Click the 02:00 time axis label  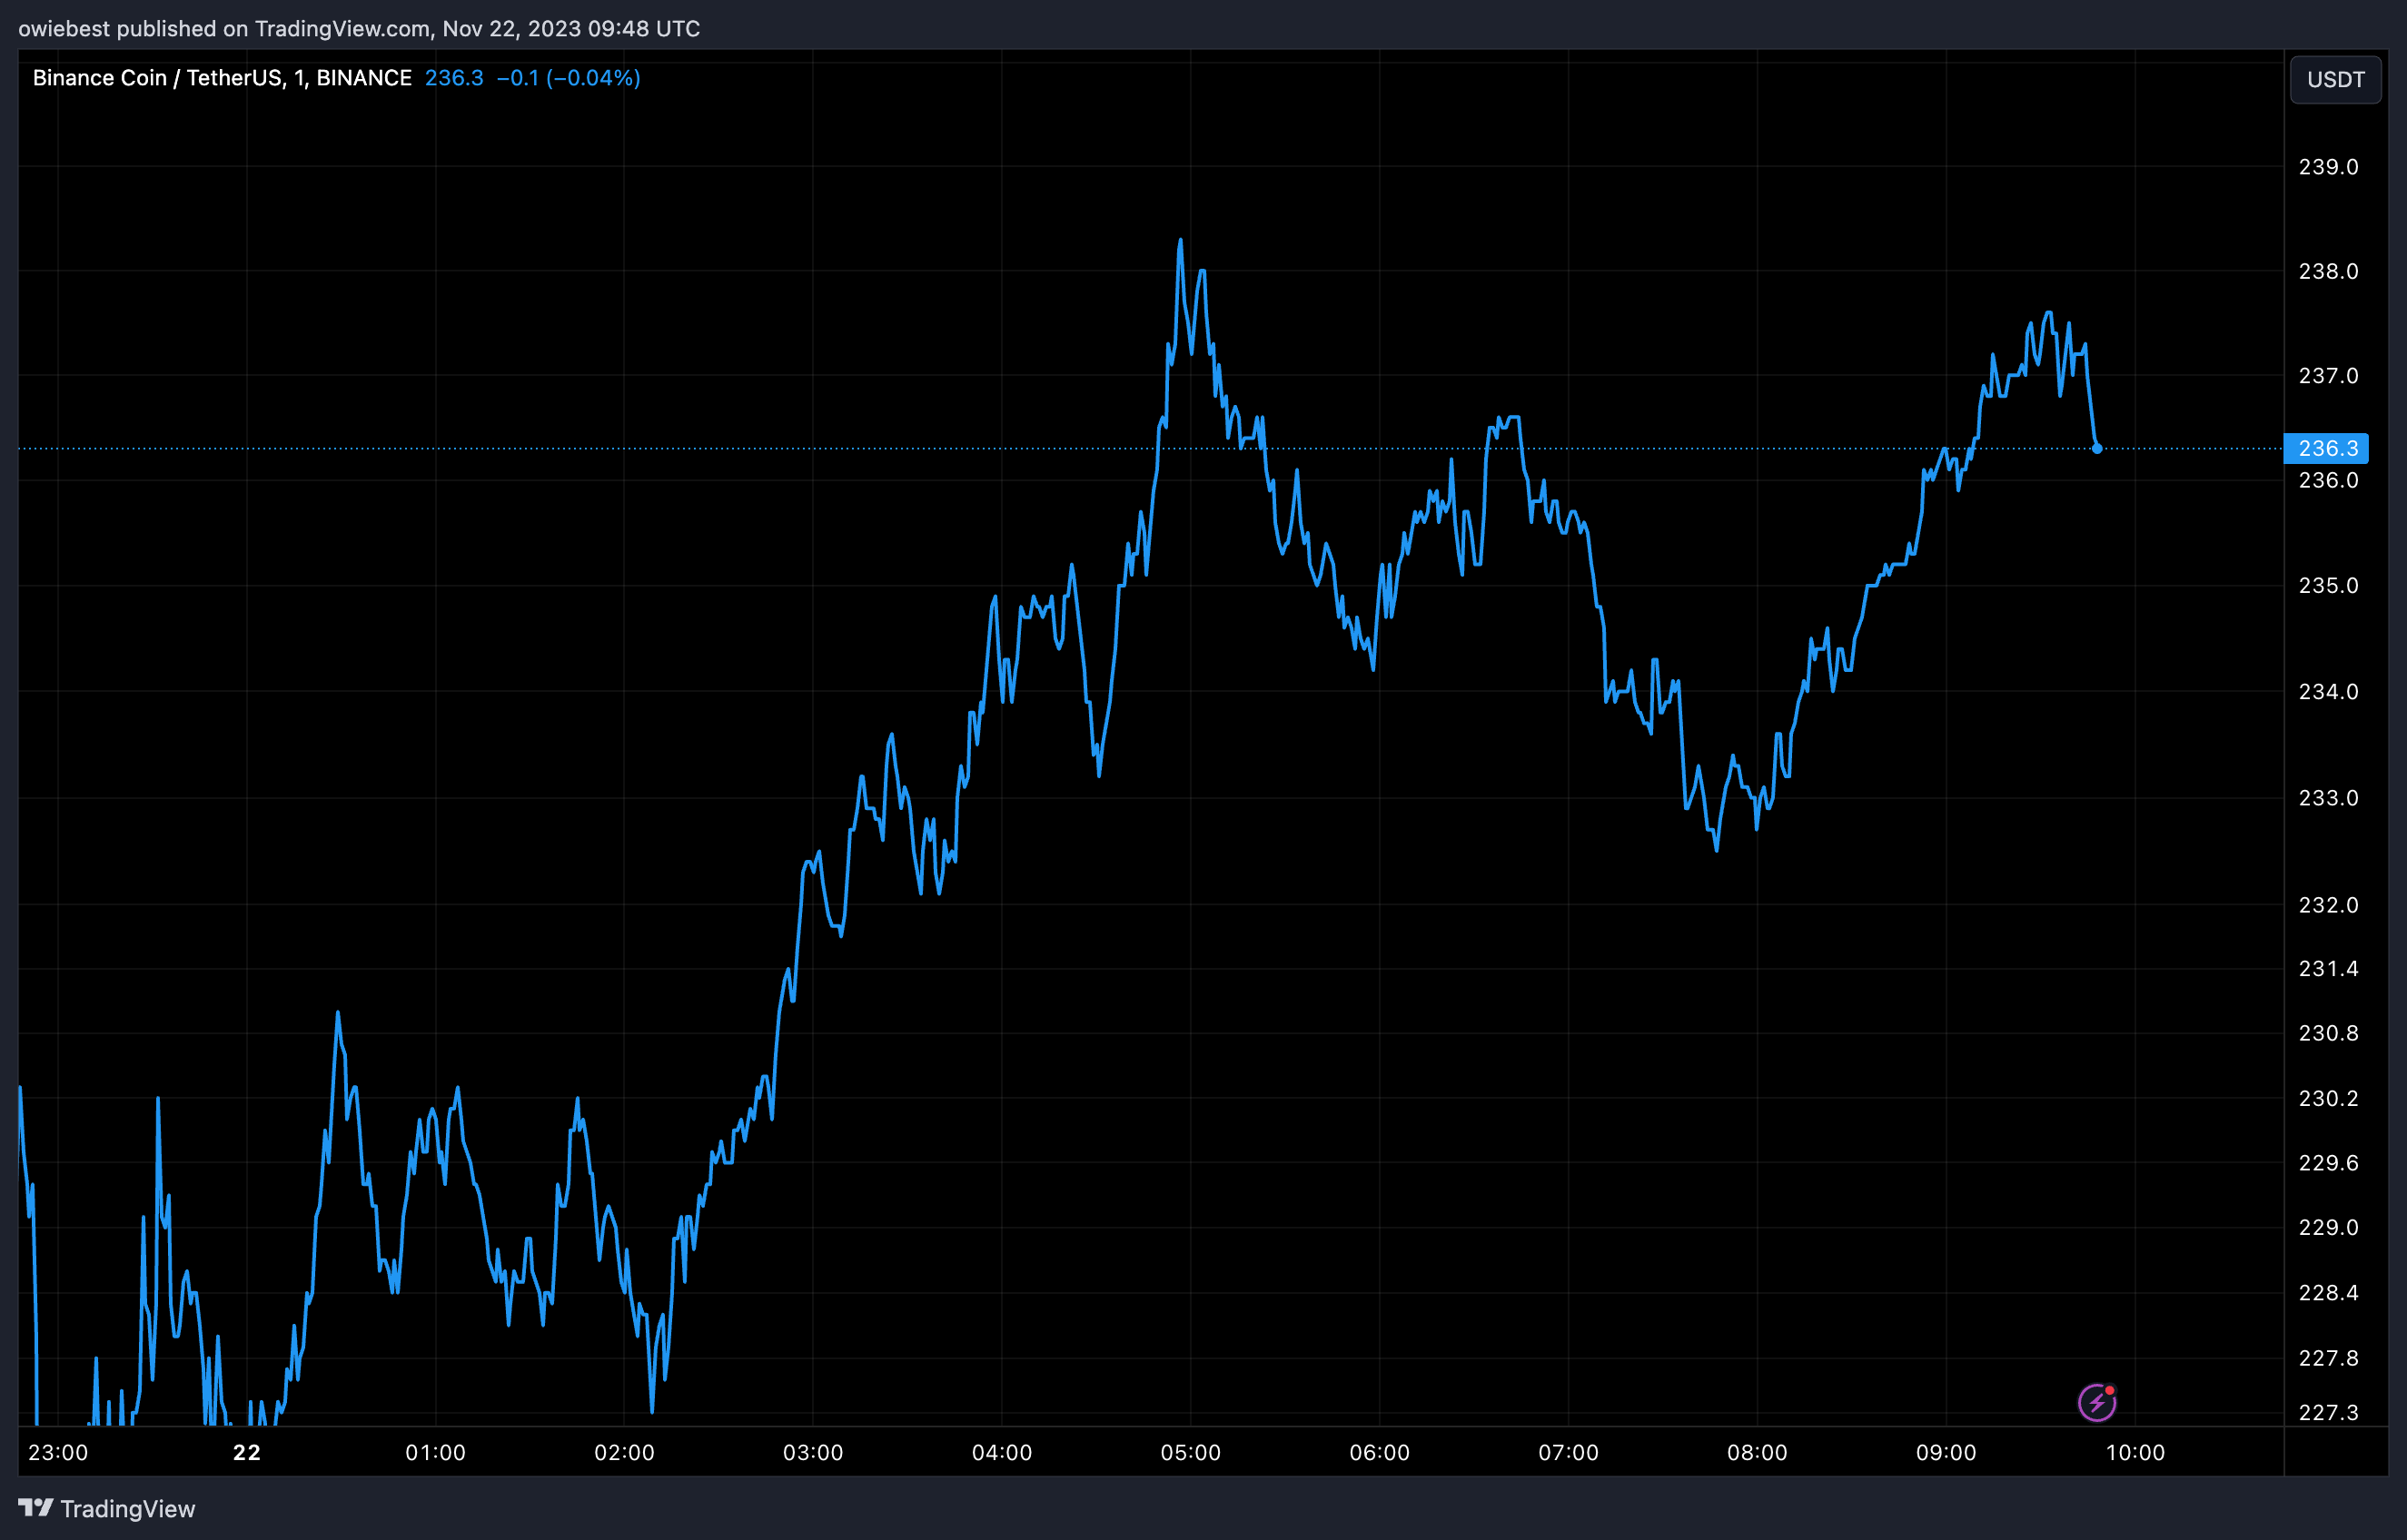coord(624,1452)
